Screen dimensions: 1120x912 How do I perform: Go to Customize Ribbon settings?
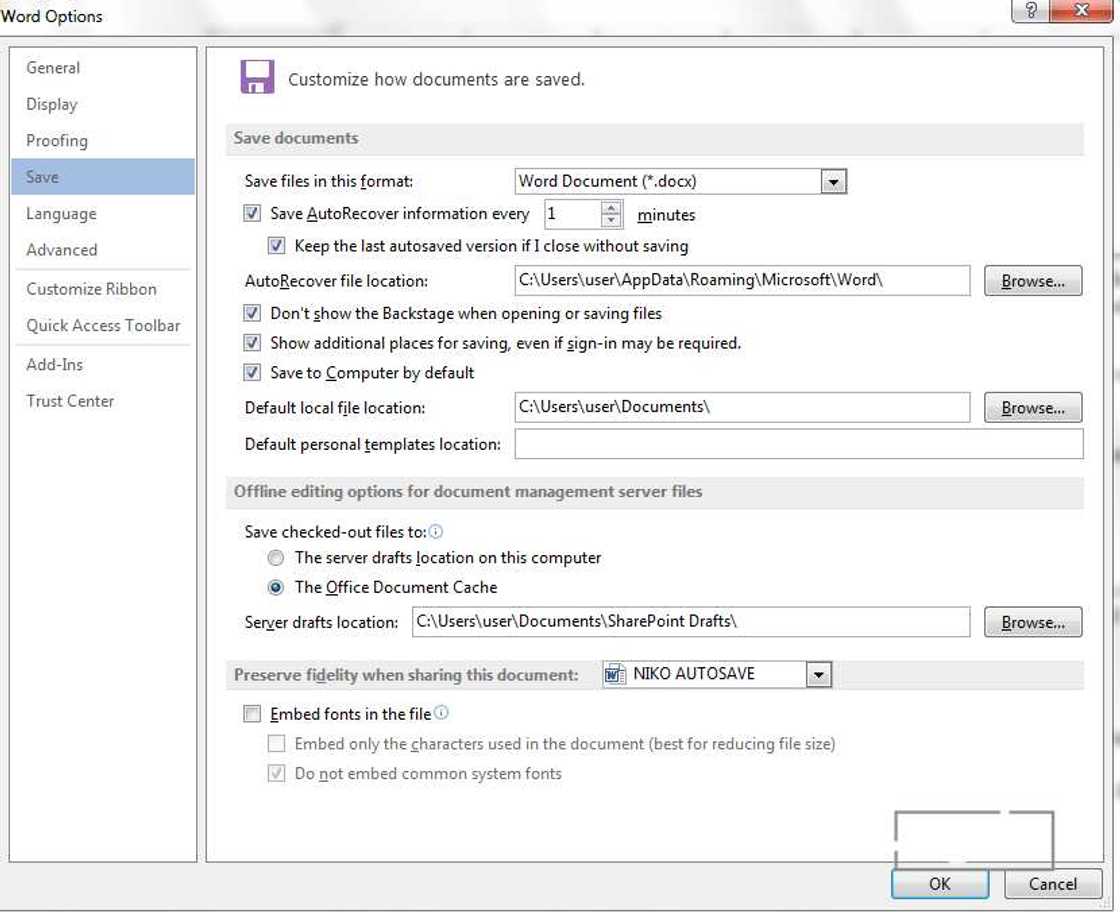[x=91, y=289]
